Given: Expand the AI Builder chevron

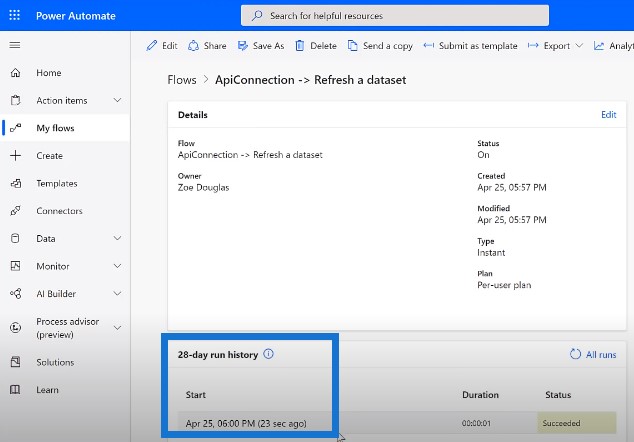Looking at the screenshot, I should click(117, 294).
